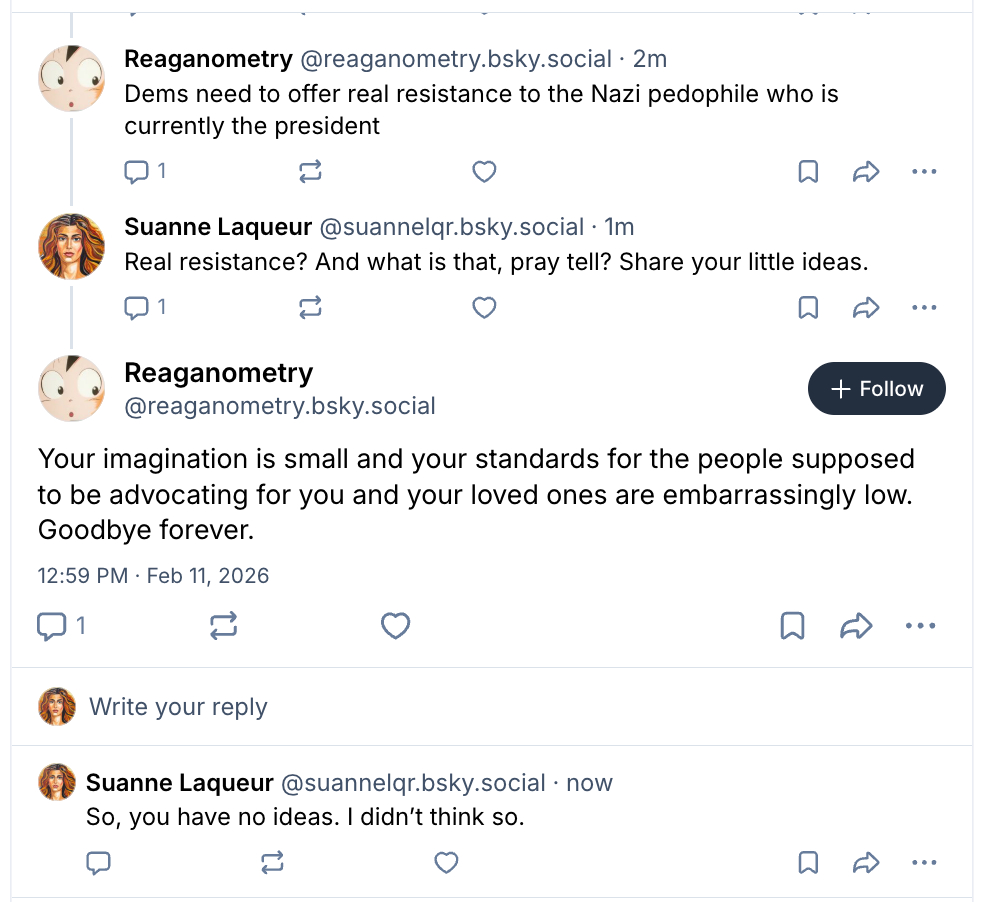
Task: Click the Write your reply field
Action: (178, 707)
